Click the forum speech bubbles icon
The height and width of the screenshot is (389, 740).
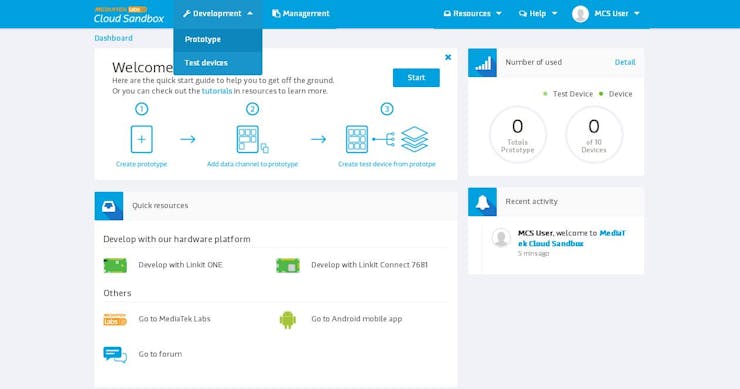pos(115,355)
